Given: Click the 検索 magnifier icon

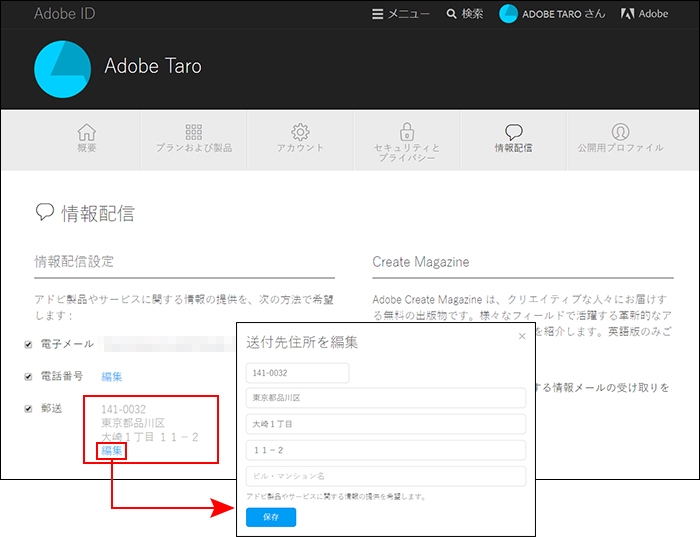Looking at the screenshot, I should pos(451,14).
